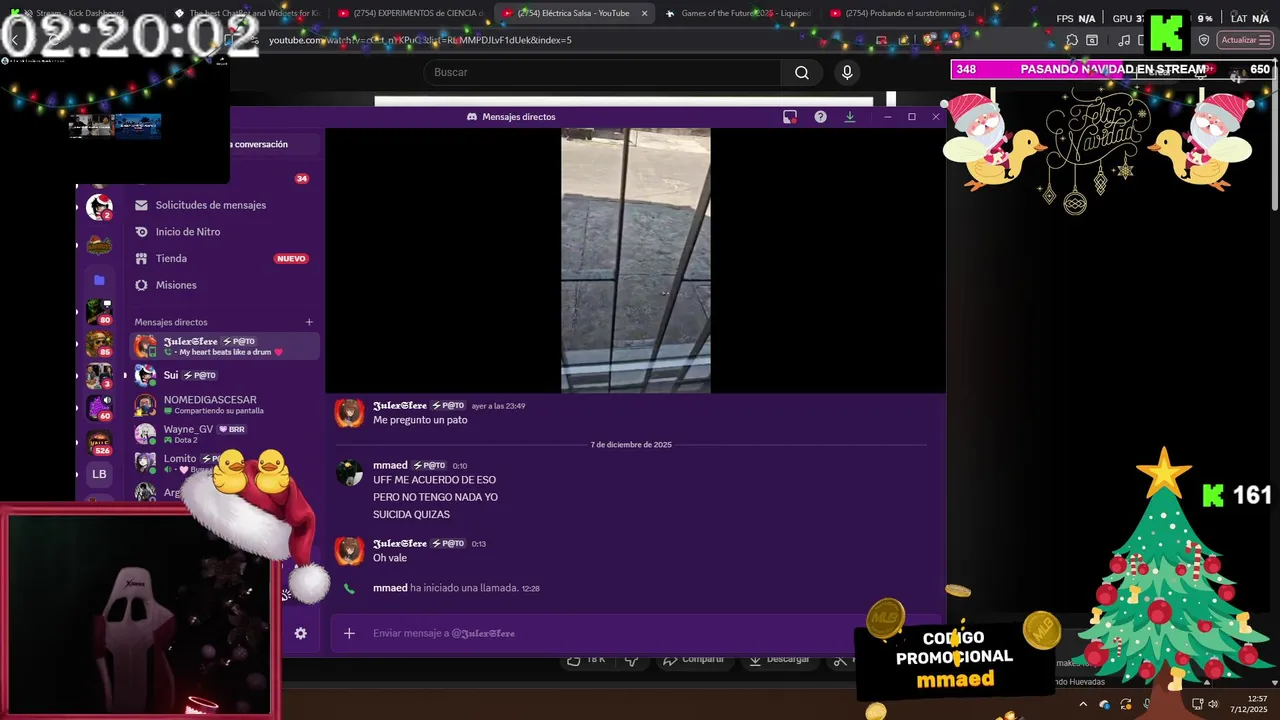Show hidden tray icons chevron
The image size is (1280, 720).
point(1083,704)
